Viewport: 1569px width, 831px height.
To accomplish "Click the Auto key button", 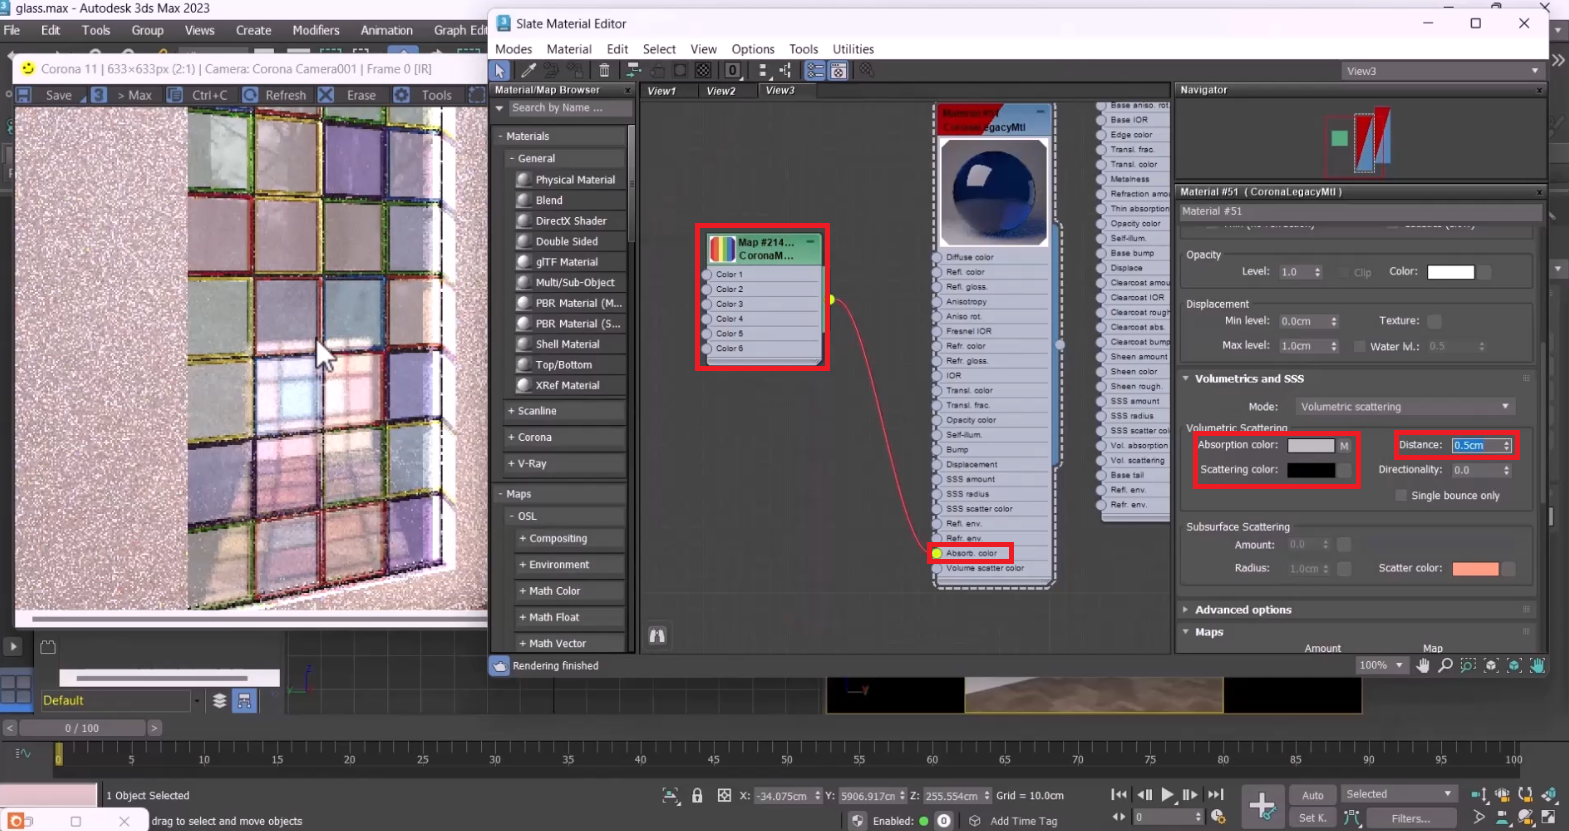I will click(1312, 795).
